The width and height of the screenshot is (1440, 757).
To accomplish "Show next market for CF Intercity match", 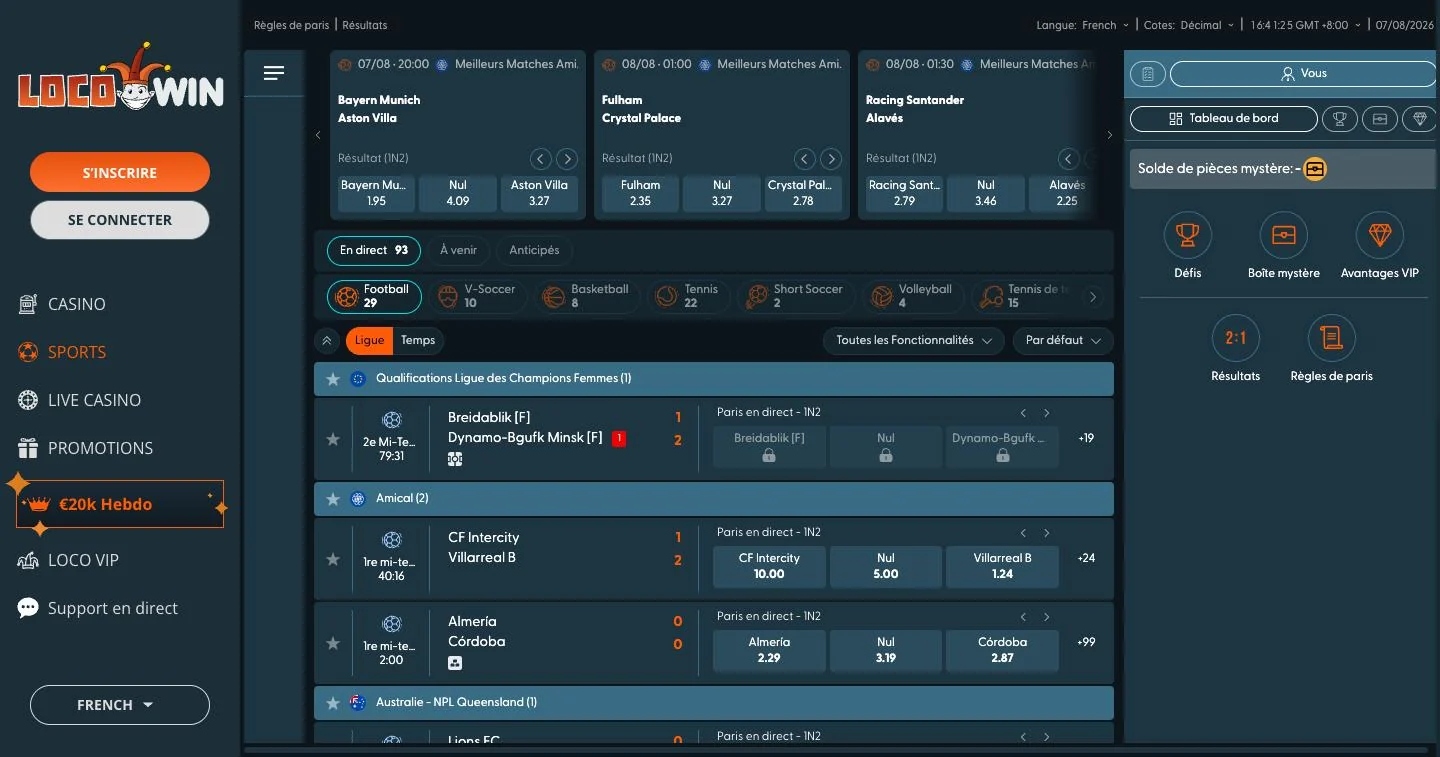I will tap(1047, 533).
